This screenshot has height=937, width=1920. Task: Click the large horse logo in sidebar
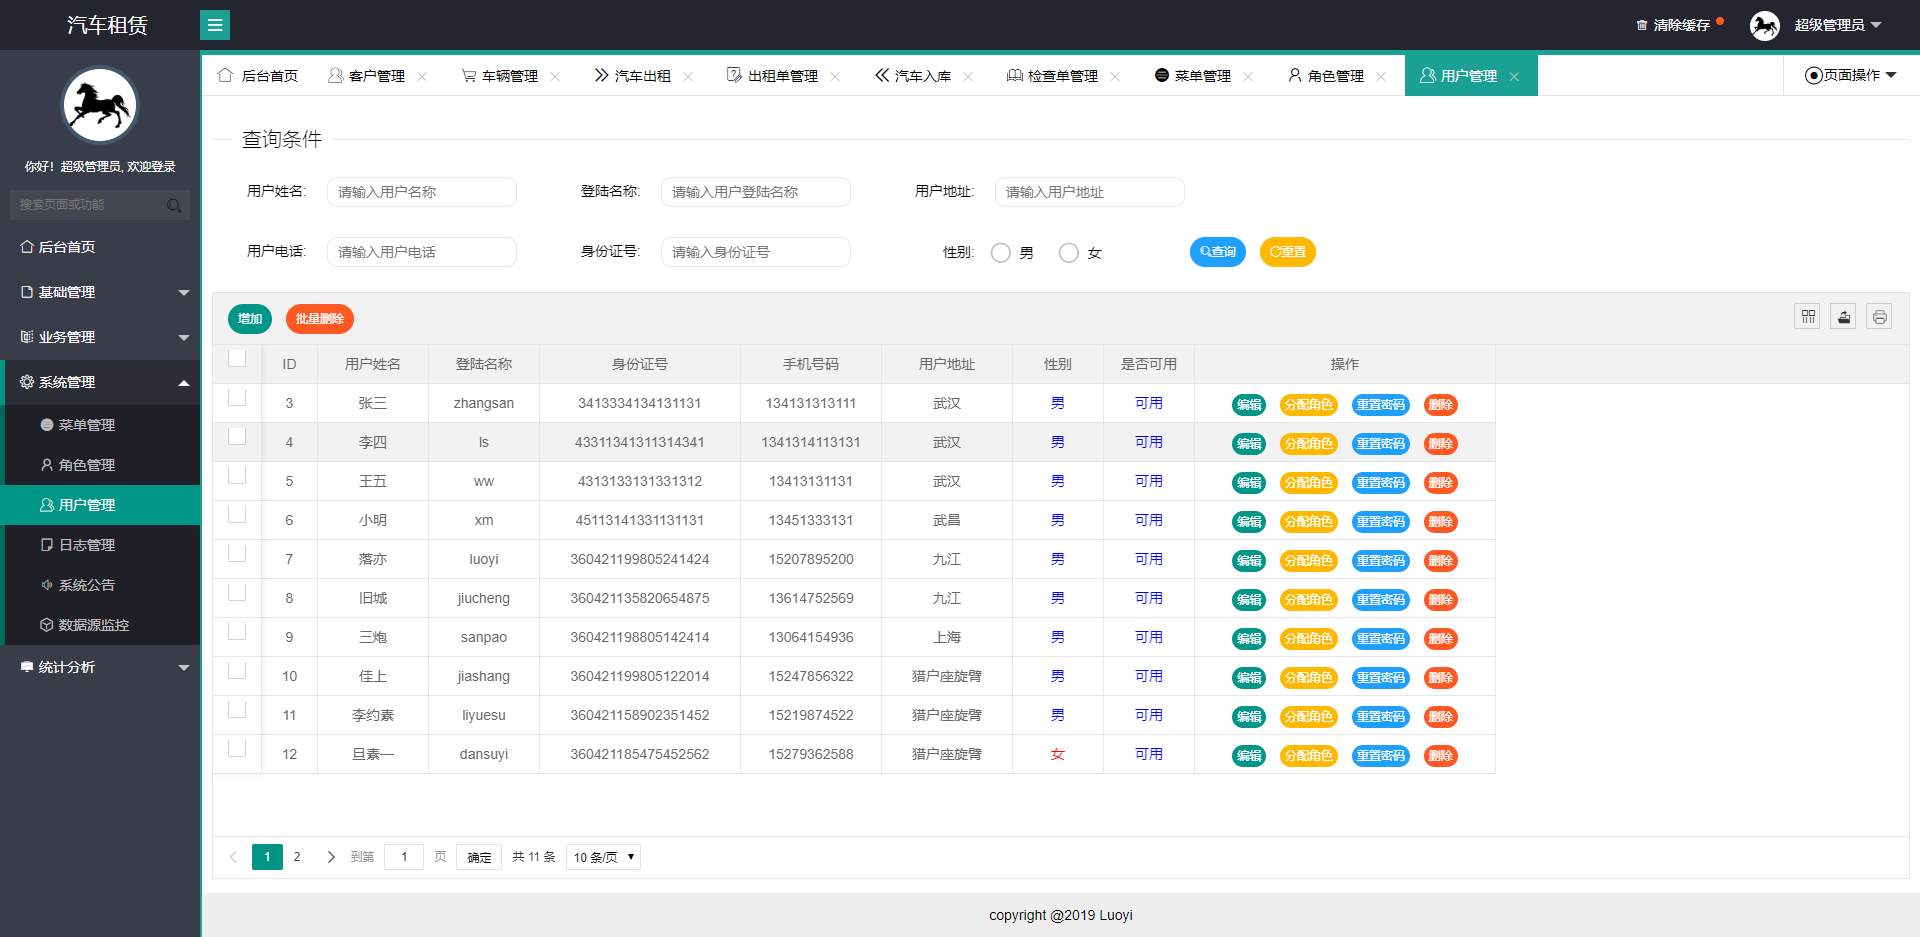pyautogui.click(x=100, y=105)
